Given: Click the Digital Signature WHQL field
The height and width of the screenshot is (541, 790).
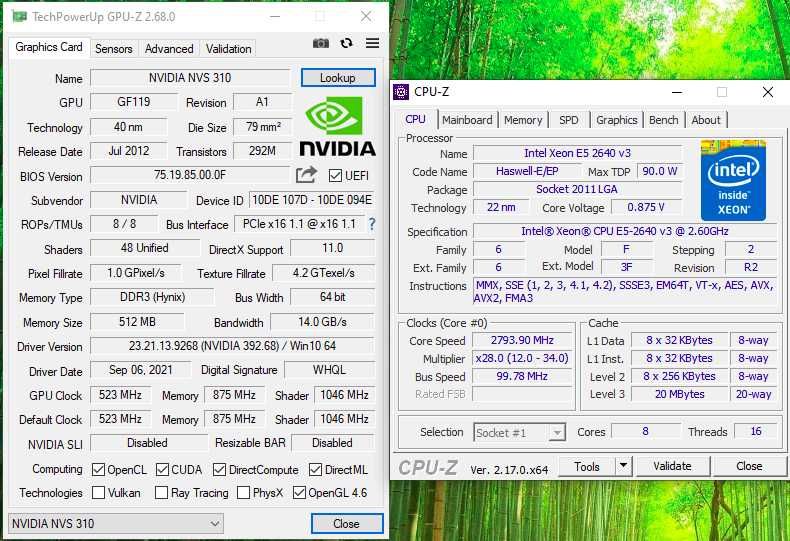Looking at the screenshot, I should pyautogui.click(x=330, y=370).
